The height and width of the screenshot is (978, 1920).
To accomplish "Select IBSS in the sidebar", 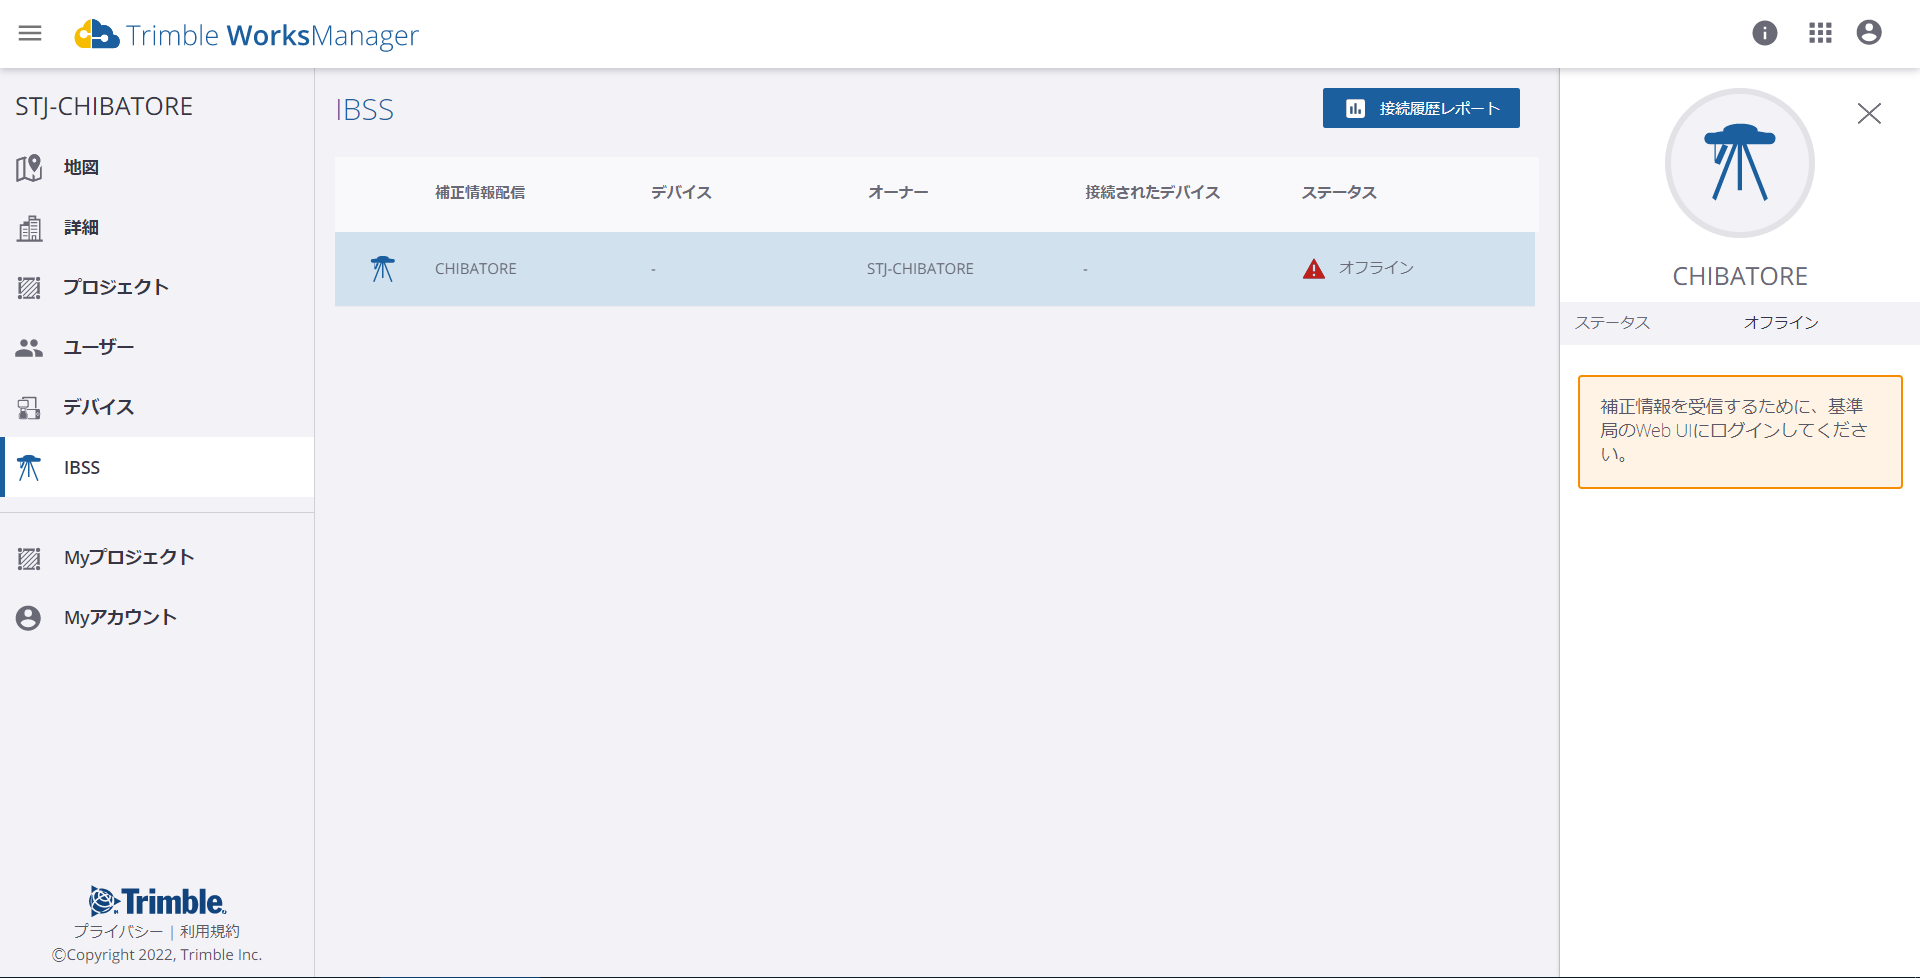I will tap(82, 468).
